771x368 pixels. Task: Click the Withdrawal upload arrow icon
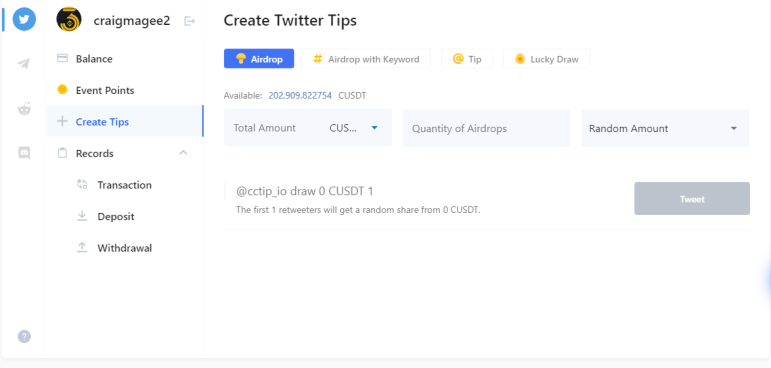[82, 247]
